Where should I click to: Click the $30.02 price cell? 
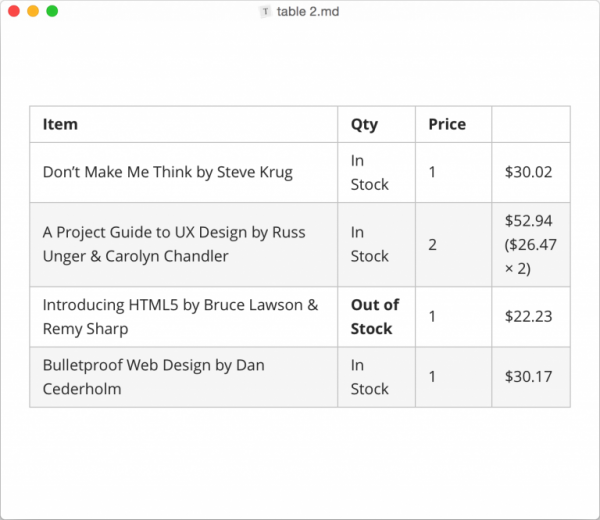pyautogui.click(x=531, y=173)
